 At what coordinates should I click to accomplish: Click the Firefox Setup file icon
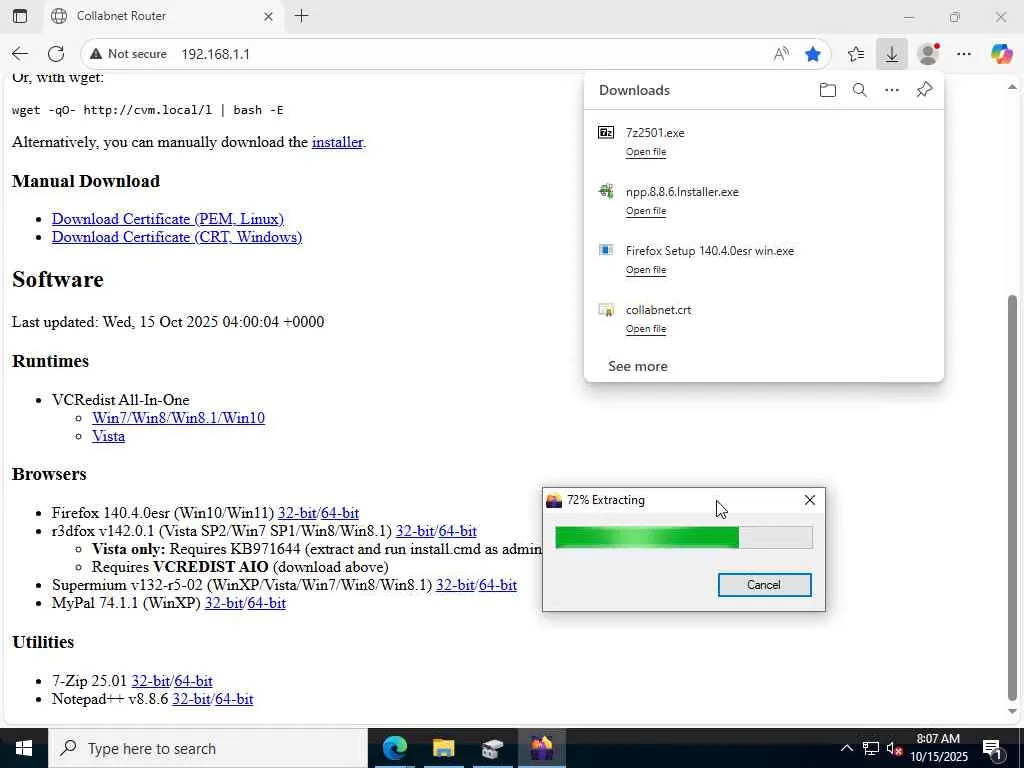click(x=606, y=250)
